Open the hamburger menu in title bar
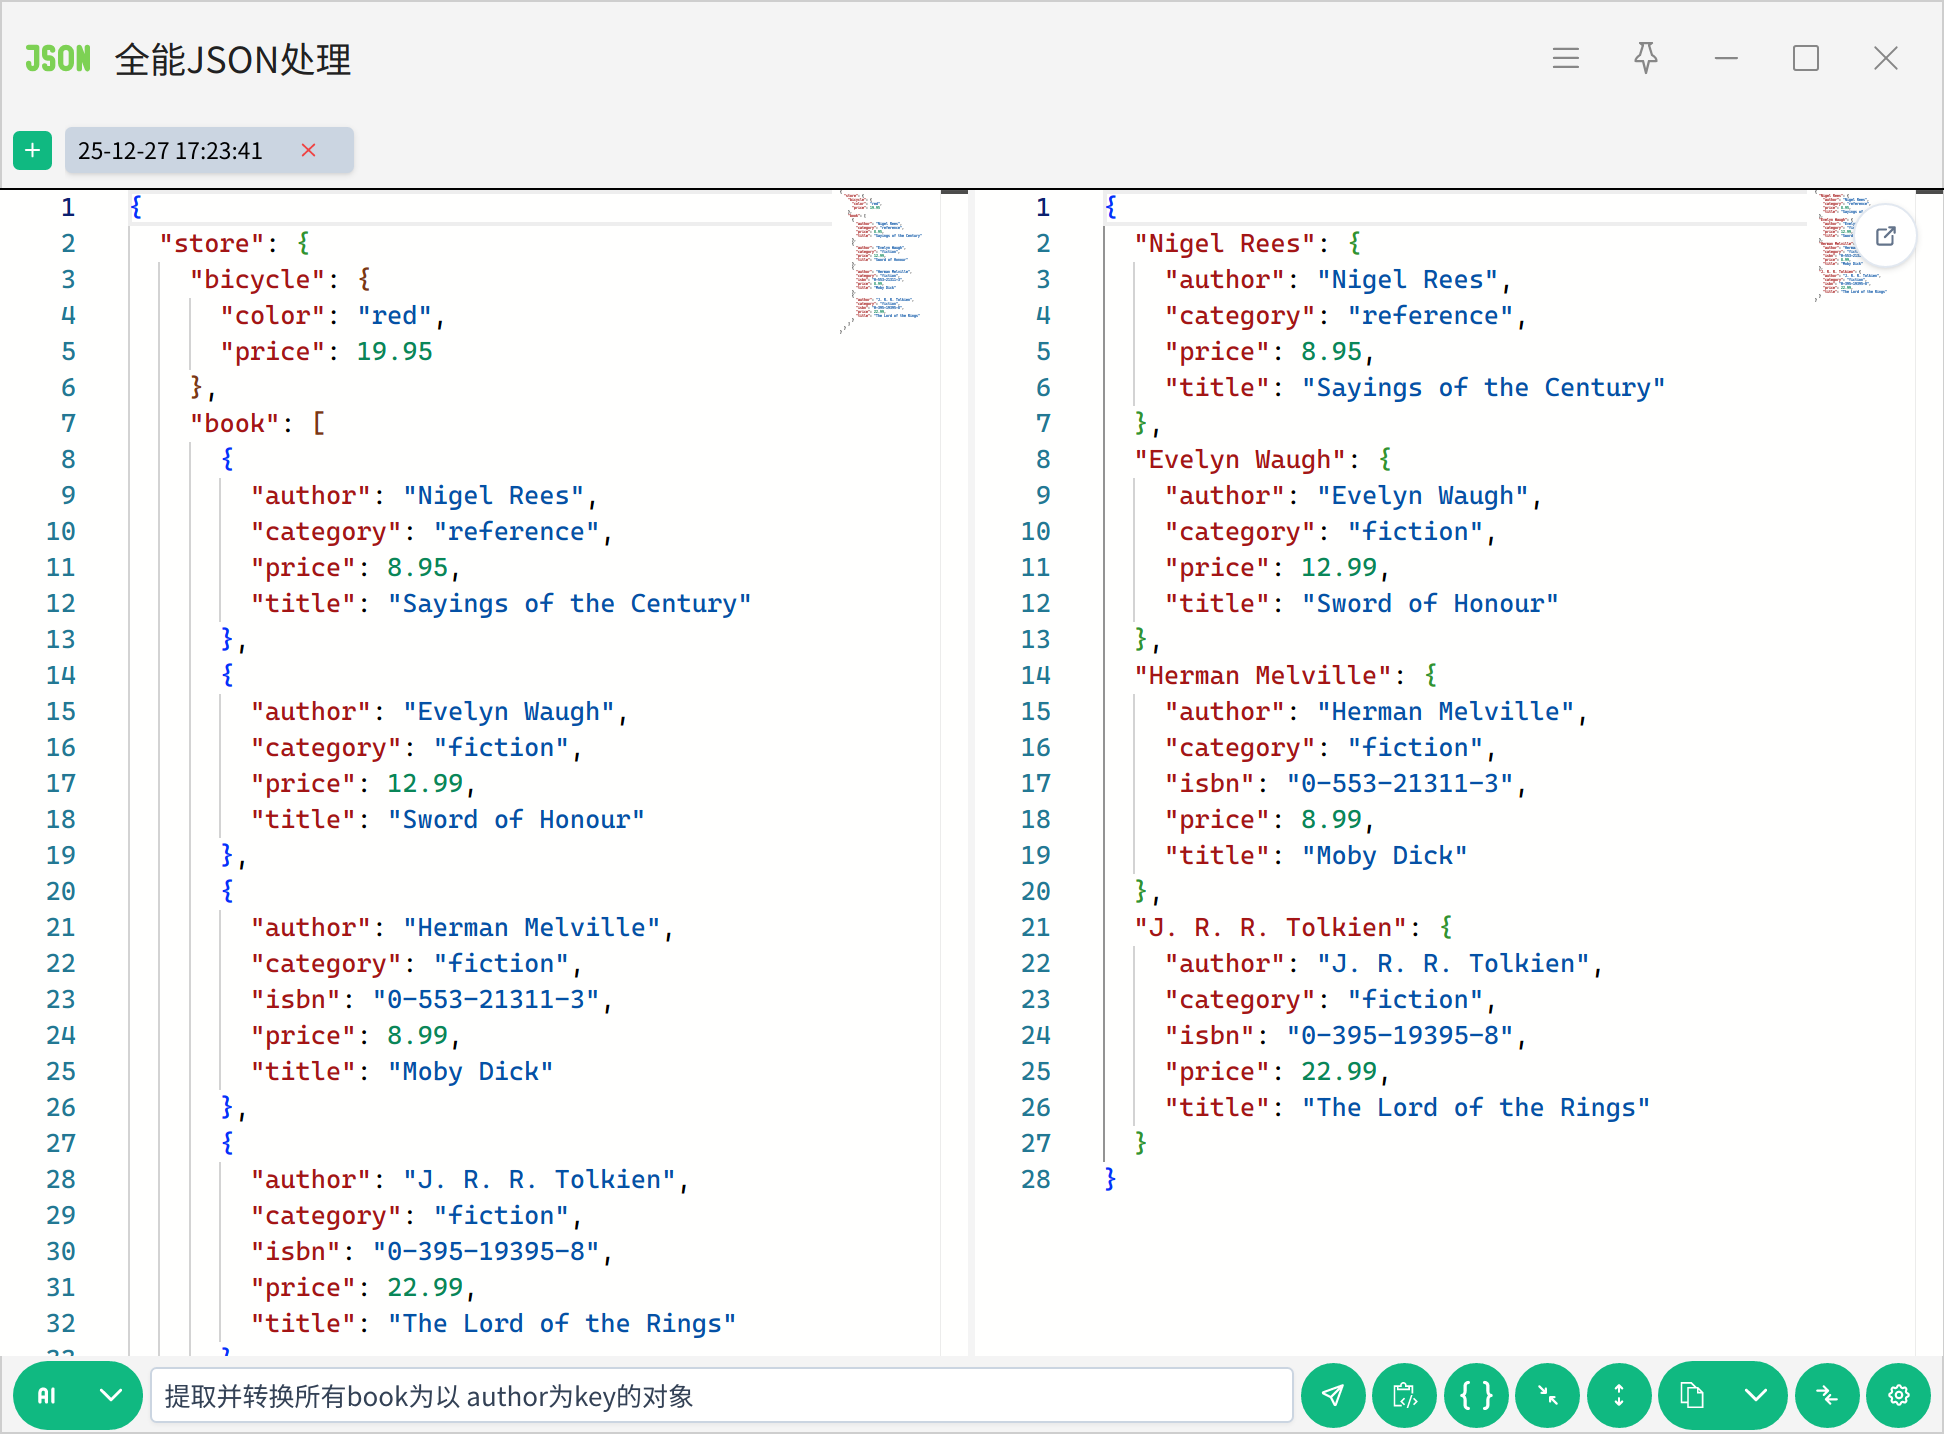1944x1434 pixels. (1565, 58)
